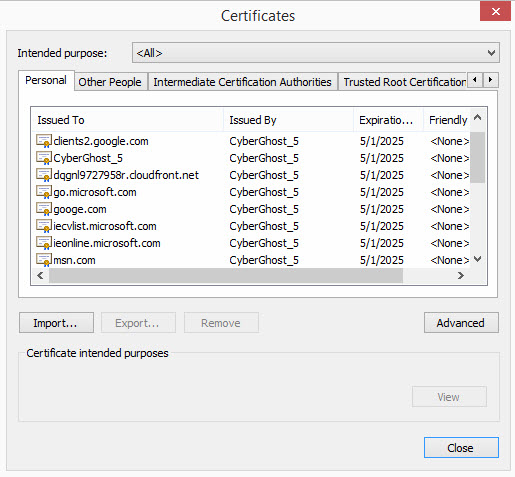Click horizontal scrollbar right arrow

[x=461, y=275]
